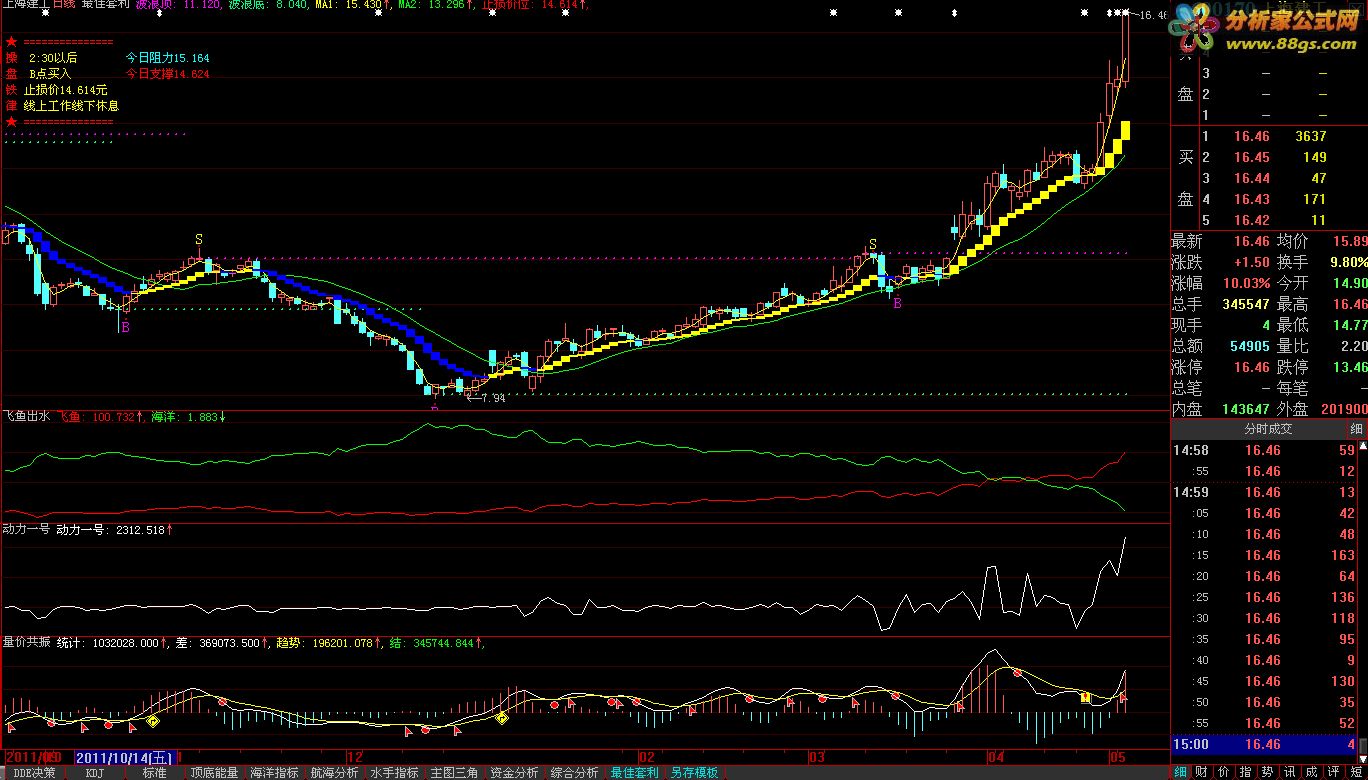Open the 顶底能量 indicator tab
The image size is (1368, 780).
click(215, 773)
